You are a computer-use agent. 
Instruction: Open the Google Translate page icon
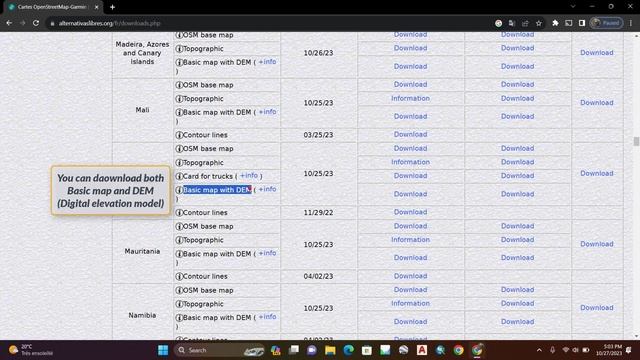click(x=511, y=23)
